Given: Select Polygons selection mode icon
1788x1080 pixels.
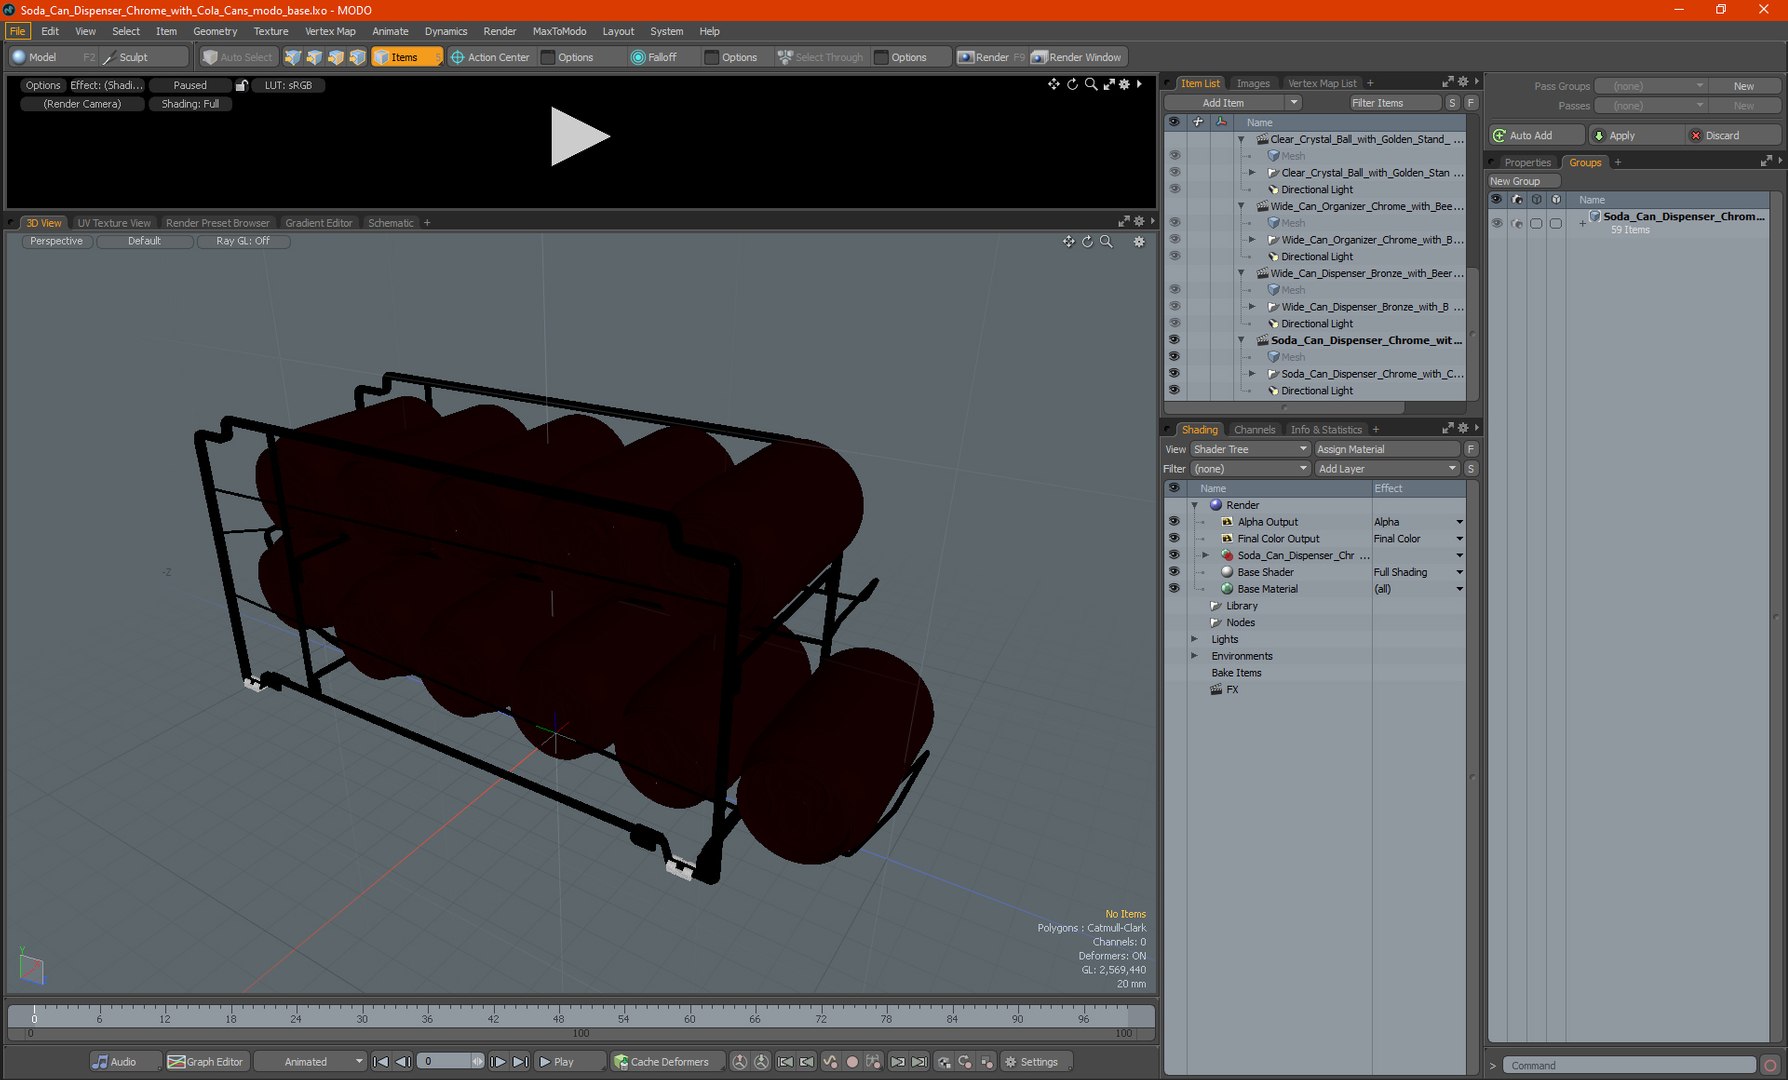Looking at the screenshot, I should [x=336, y=57].
